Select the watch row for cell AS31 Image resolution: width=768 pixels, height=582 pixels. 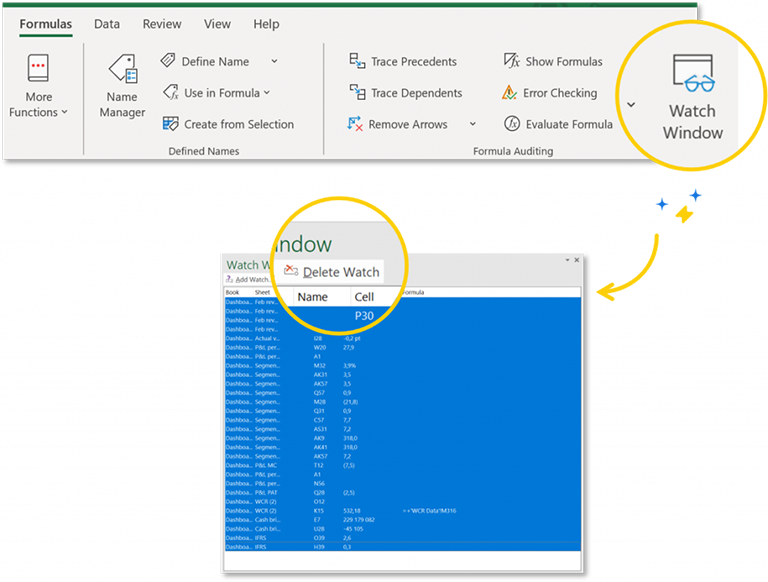point(403,429)
